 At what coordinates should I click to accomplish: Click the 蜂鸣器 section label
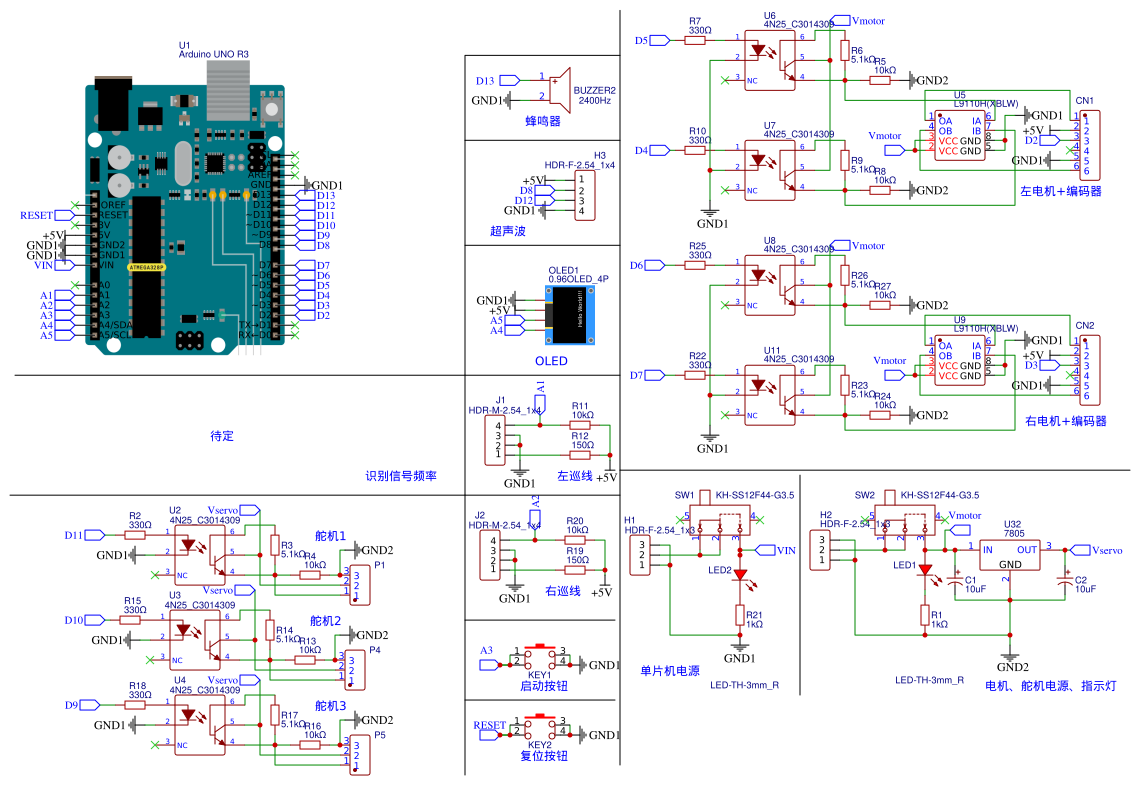[543, 121]
